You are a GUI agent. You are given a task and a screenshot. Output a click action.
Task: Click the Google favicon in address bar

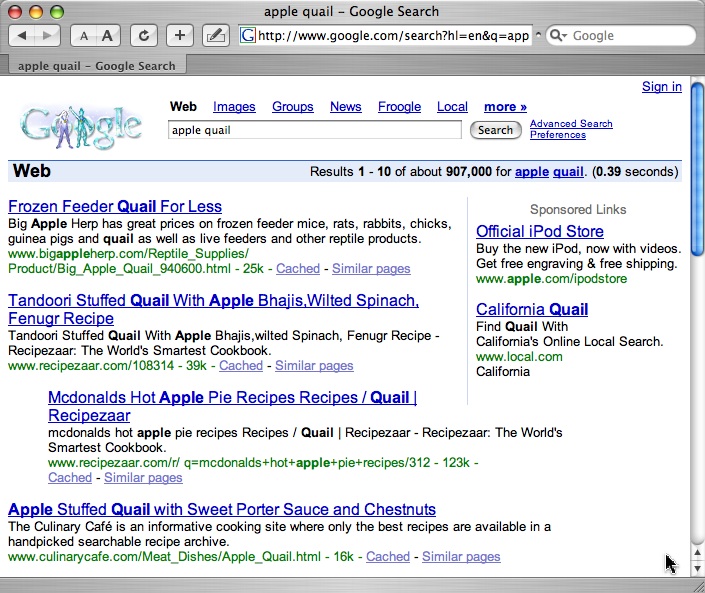pos(248,36)
